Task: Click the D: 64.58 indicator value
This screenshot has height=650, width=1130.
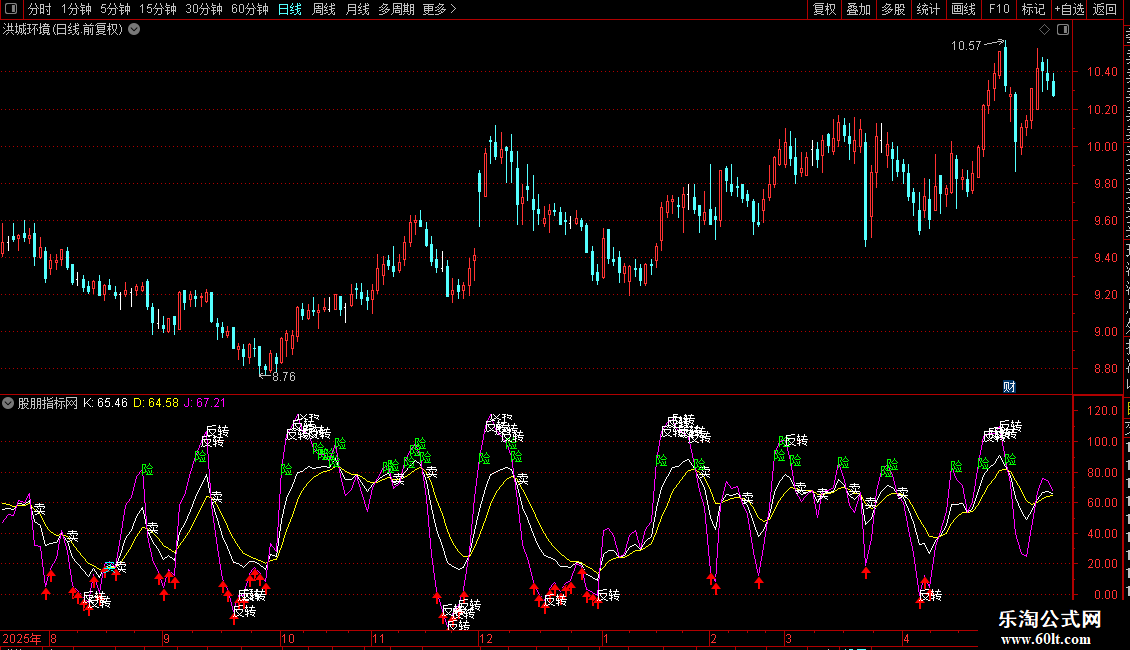Action: (156, 403)
